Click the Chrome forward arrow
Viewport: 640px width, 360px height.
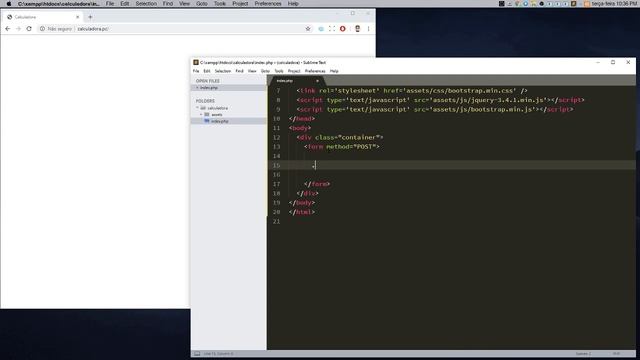tap(18, 29)
